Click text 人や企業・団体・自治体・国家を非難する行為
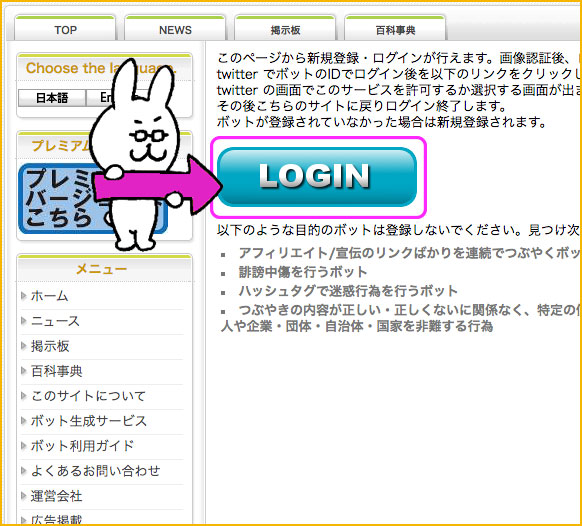This screenshot has height=526, width=582. [x=357, y=326]
